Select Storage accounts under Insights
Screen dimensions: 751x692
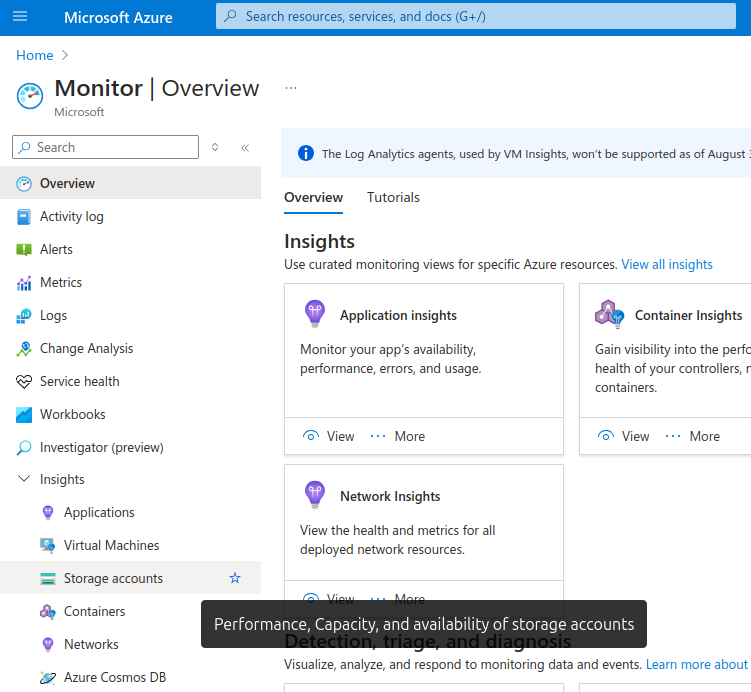tap(130, 579)
